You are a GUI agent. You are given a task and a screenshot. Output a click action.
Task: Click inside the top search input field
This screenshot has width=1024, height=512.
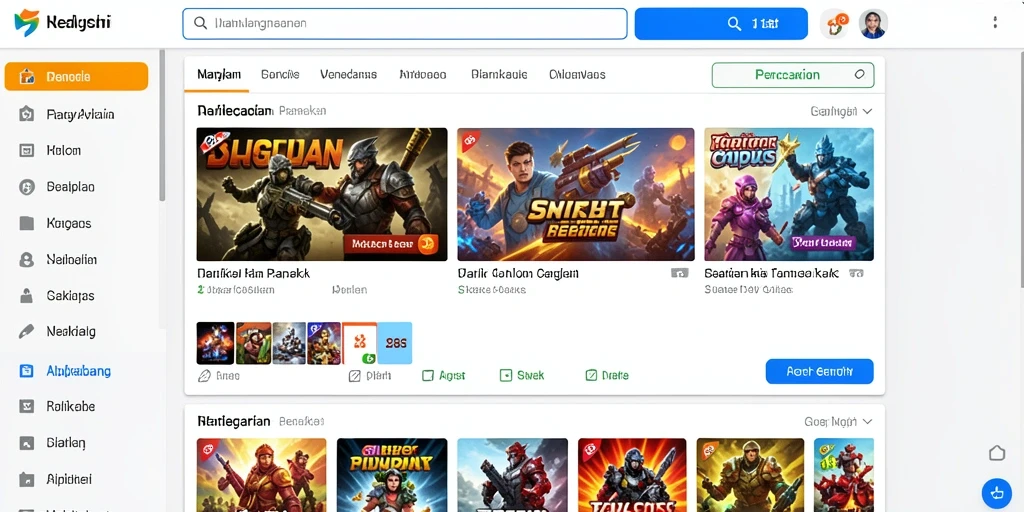[x=405, y=24]
